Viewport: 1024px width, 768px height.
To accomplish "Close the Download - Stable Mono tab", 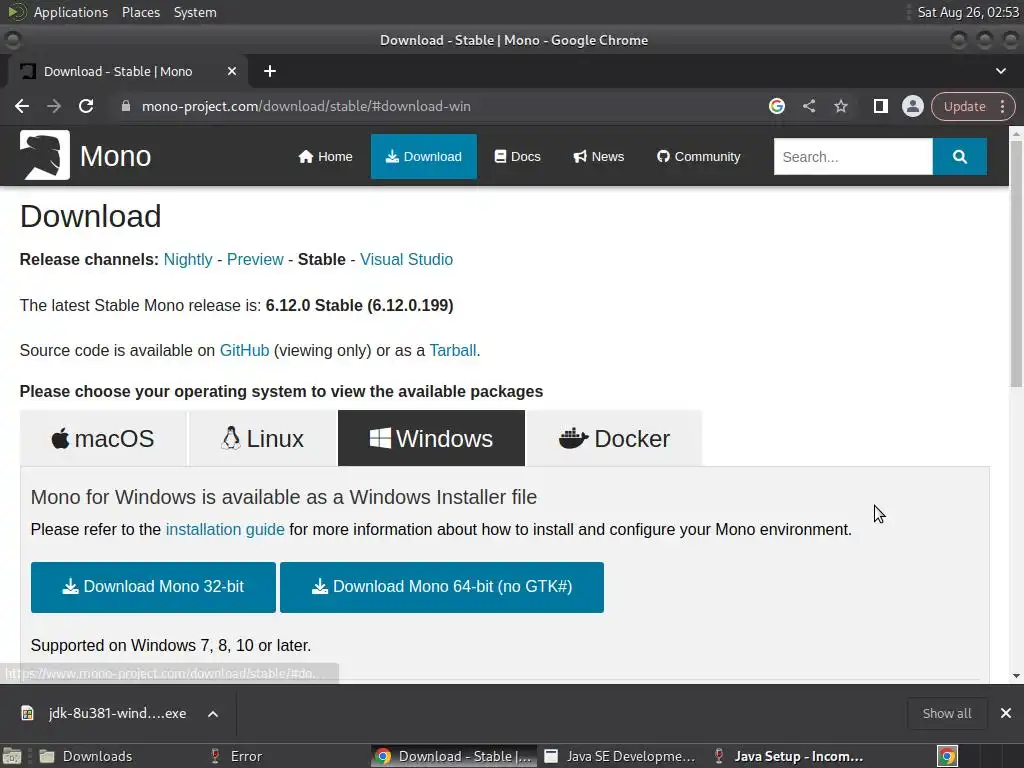I will coord(232,71).
